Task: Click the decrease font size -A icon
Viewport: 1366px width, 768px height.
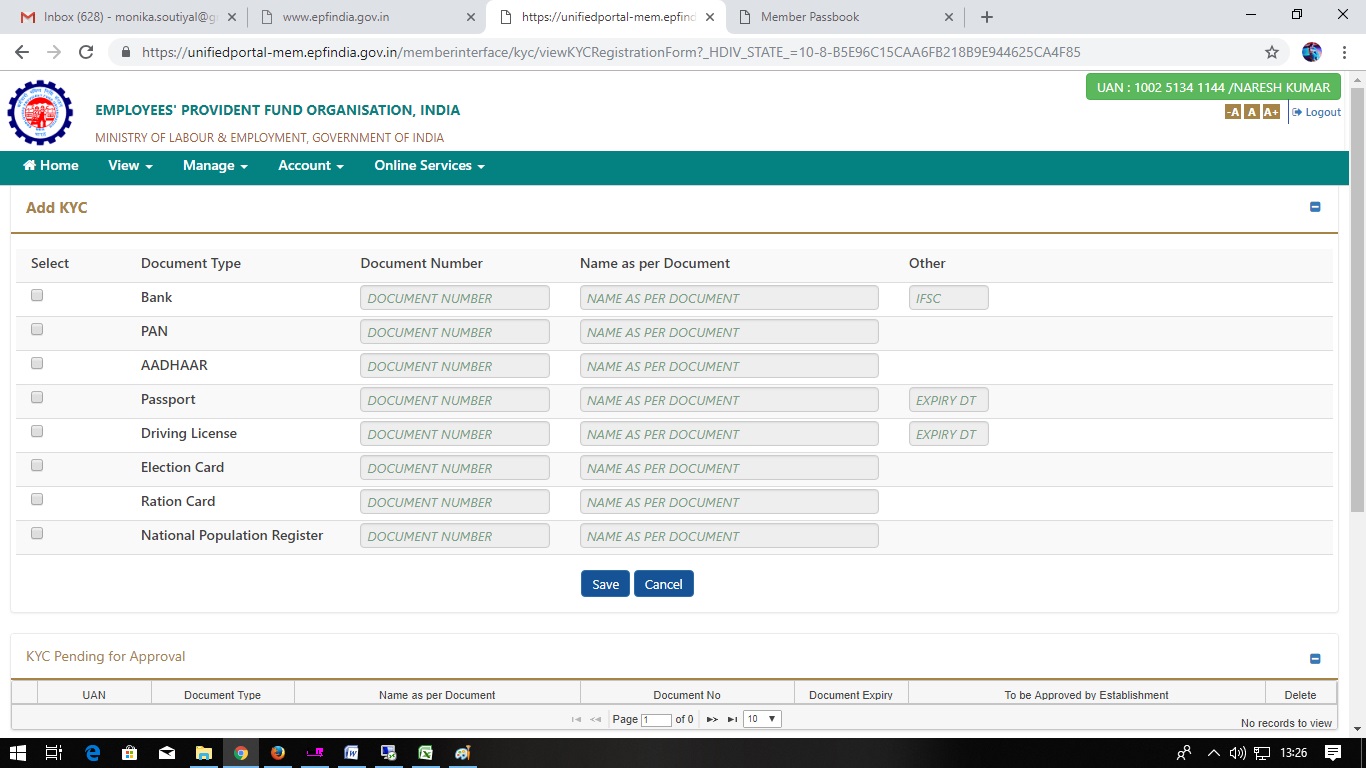Action: tap(1233, 112)
